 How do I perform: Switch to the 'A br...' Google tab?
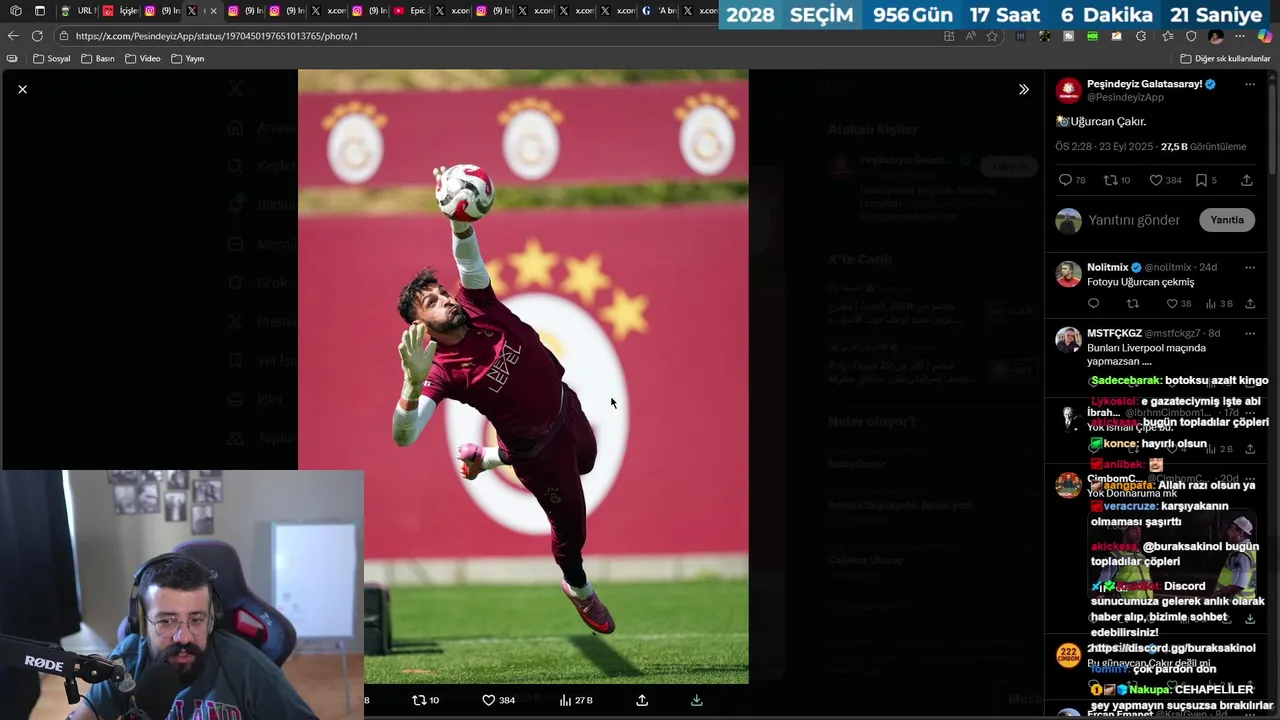pyautogui.click(x=660, y=11)
